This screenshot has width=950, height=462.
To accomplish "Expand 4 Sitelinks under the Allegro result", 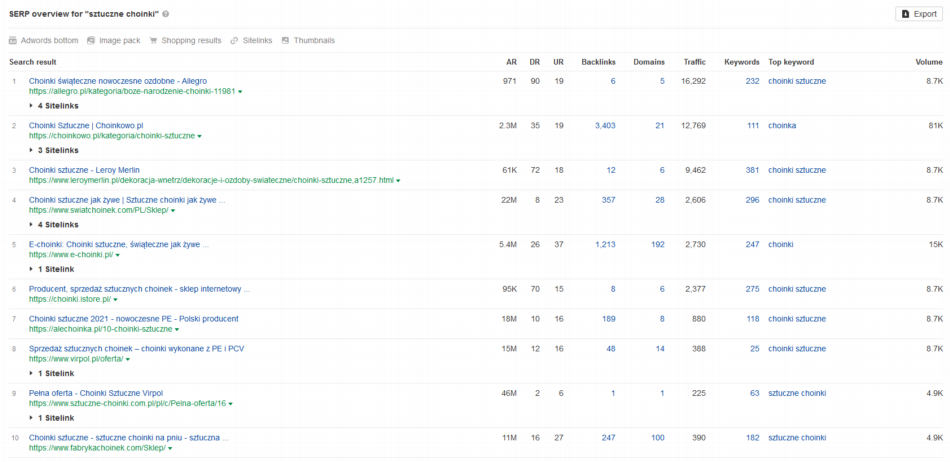I will [x=54, y=105].
